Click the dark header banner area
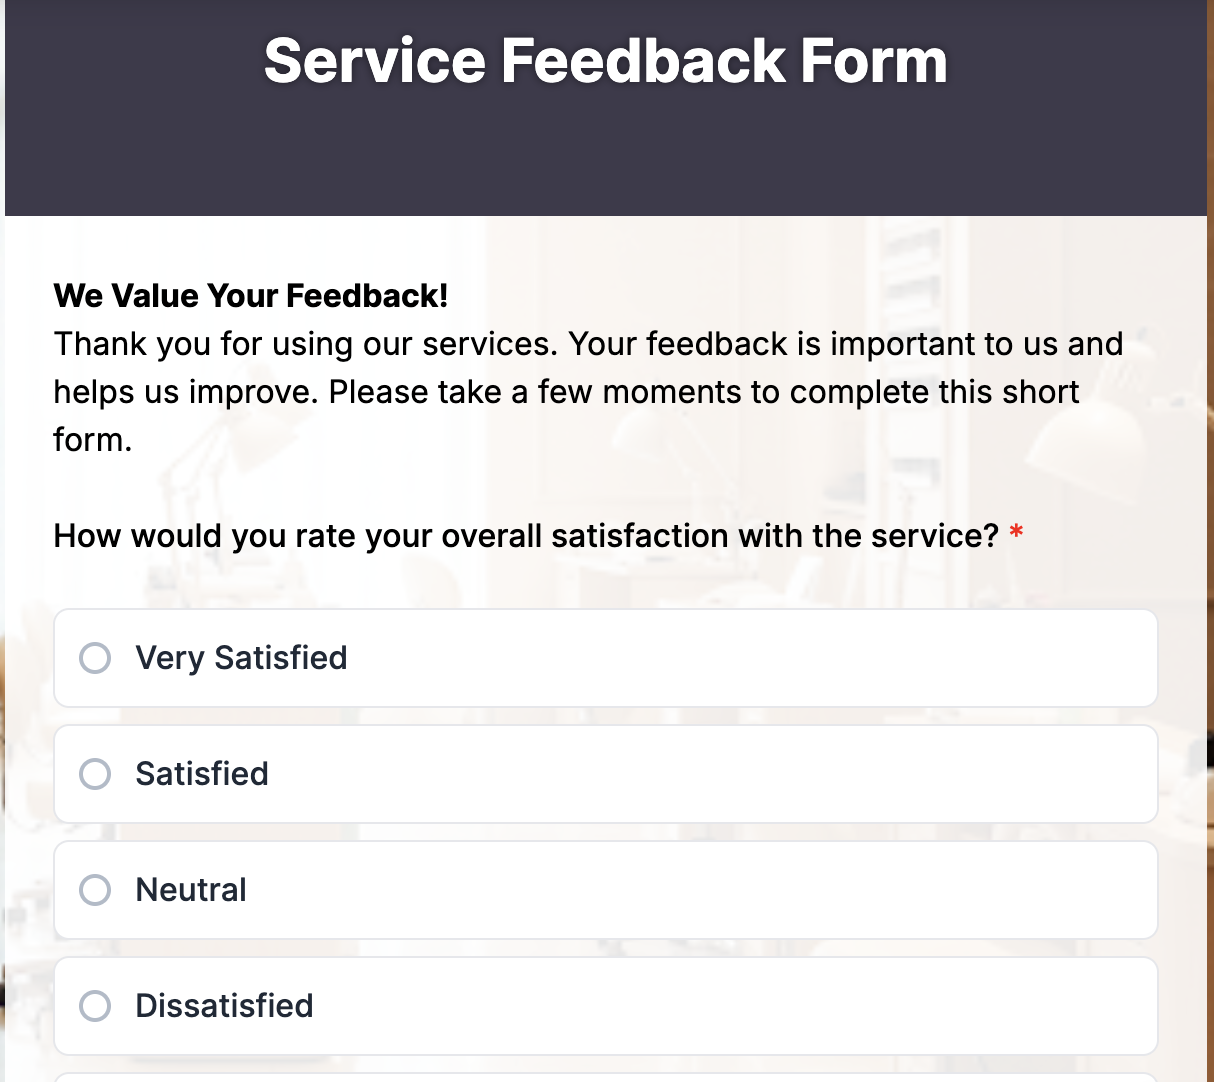Screen dimensions: 1214x1082 [605, 160]
